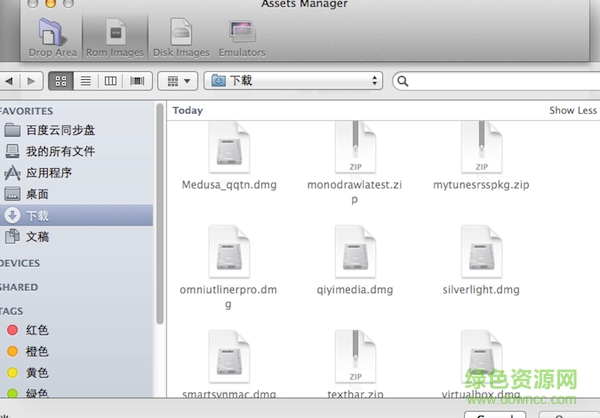600x418 pixels.
Task: Switch to column view
Action: pyautogui.click(x=111, y=81)
